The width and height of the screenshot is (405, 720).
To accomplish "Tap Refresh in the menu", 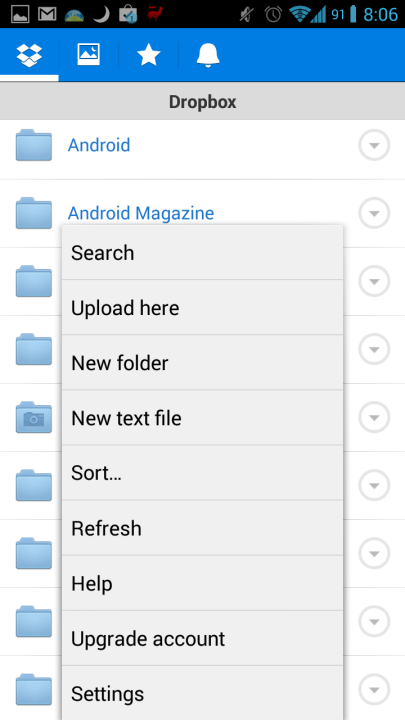I will pyautogui.click(x=202, y=528).
